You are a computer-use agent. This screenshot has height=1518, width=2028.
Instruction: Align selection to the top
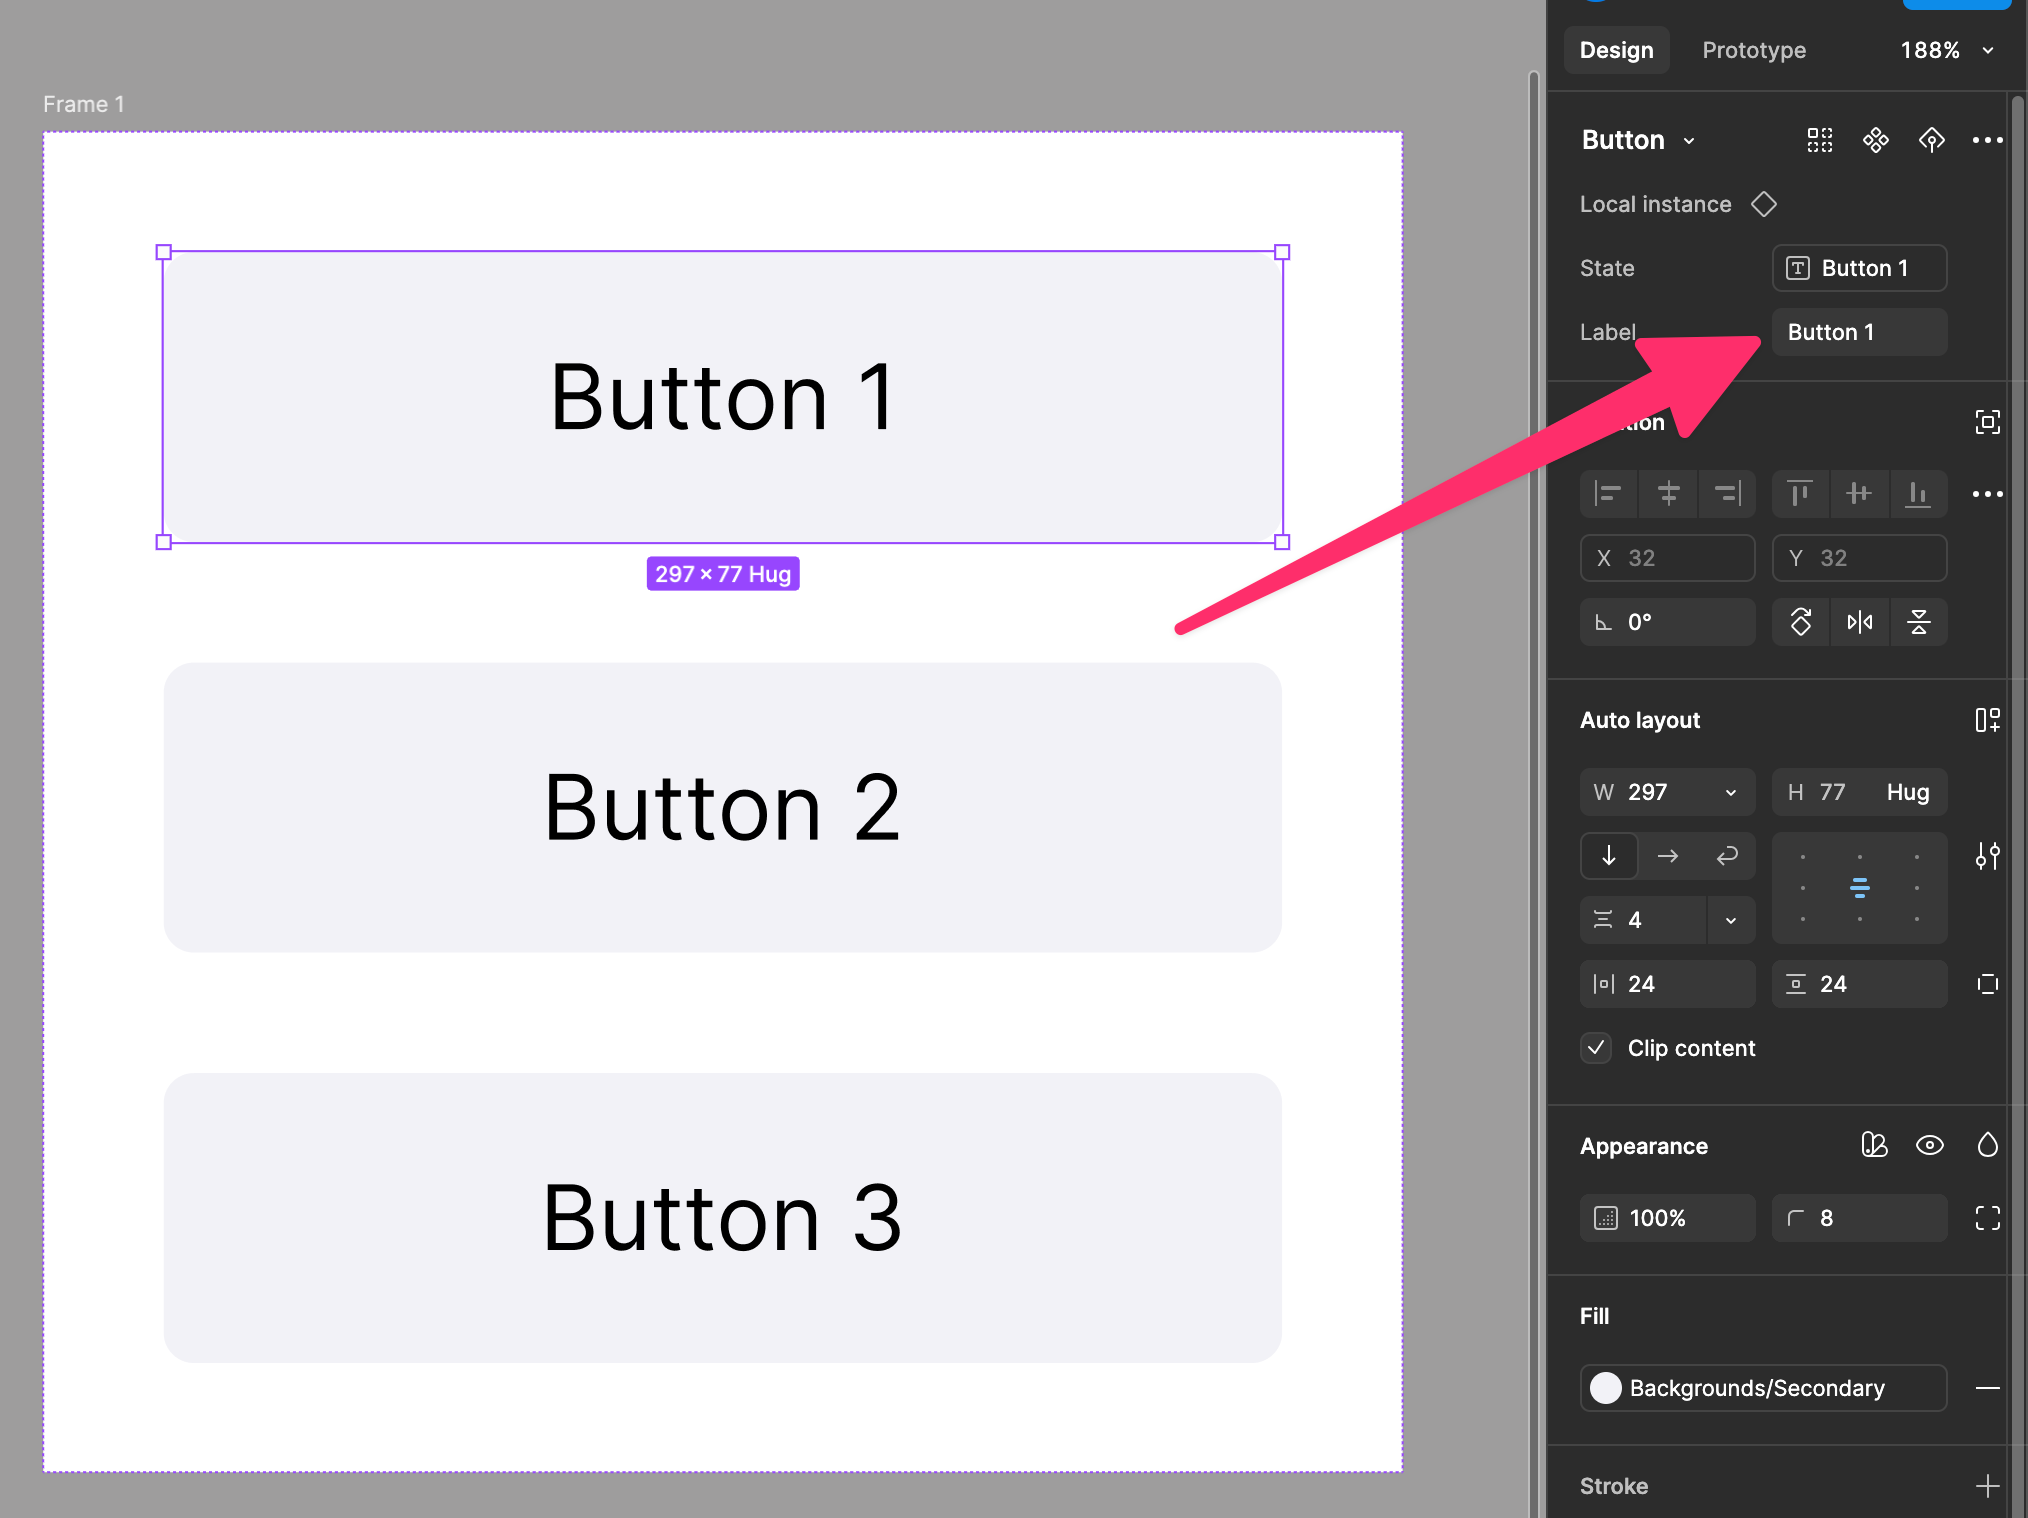[x=1800, y=494]
